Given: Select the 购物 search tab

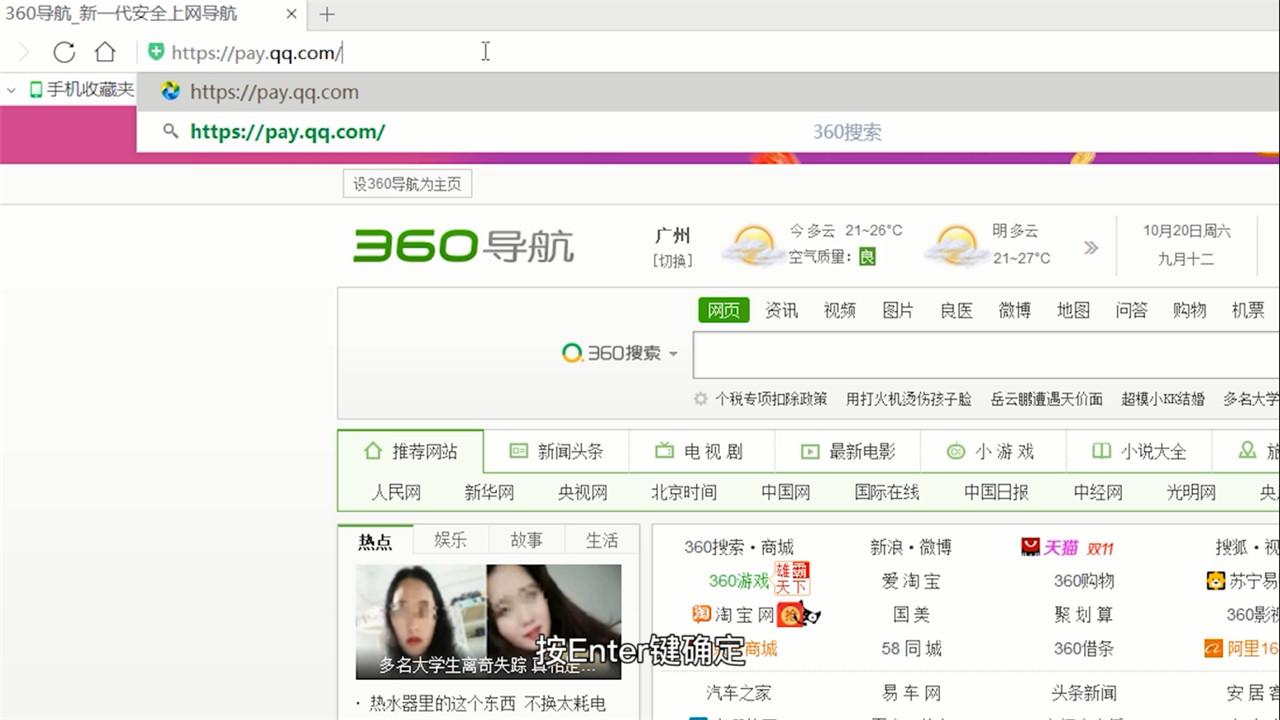Looking at the screenshot, I should click(x=1190, y=311).
